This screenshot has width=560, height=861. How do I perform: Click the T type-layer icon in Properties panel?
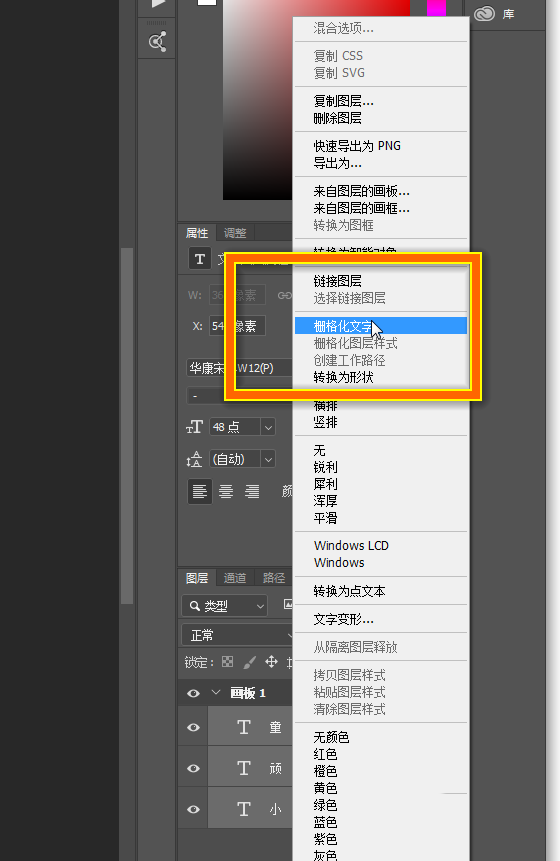point(200,259)
